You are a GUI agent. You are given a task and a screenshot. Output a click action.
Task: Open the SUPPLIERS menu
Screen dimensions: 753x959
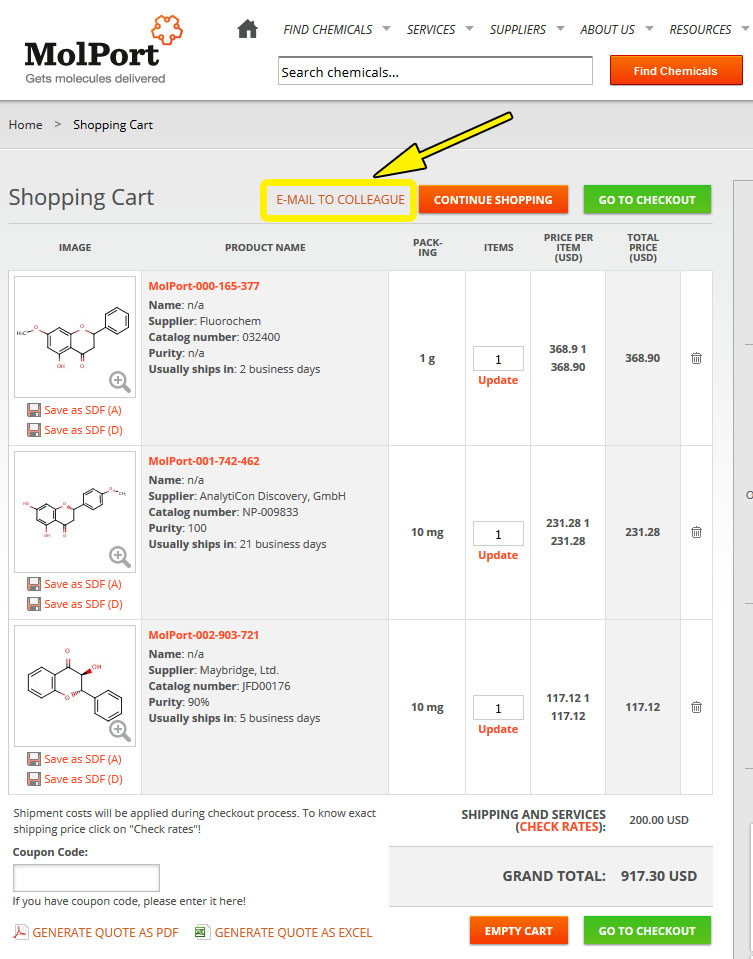click(x=517, y=29)
